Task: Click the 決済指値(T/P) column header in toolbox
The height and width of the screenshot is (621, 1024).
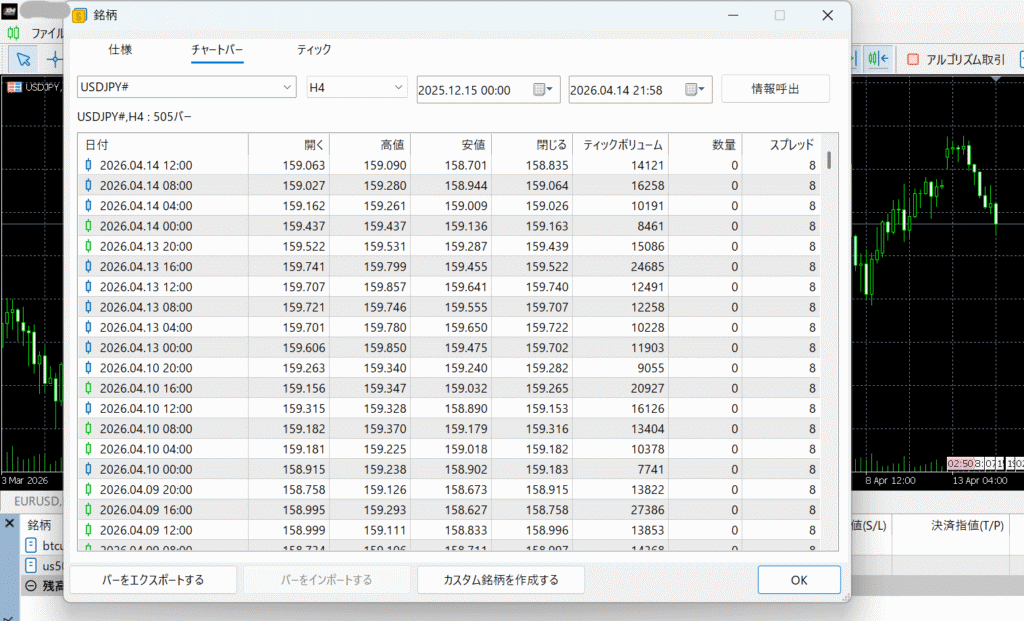Action: 967,525
